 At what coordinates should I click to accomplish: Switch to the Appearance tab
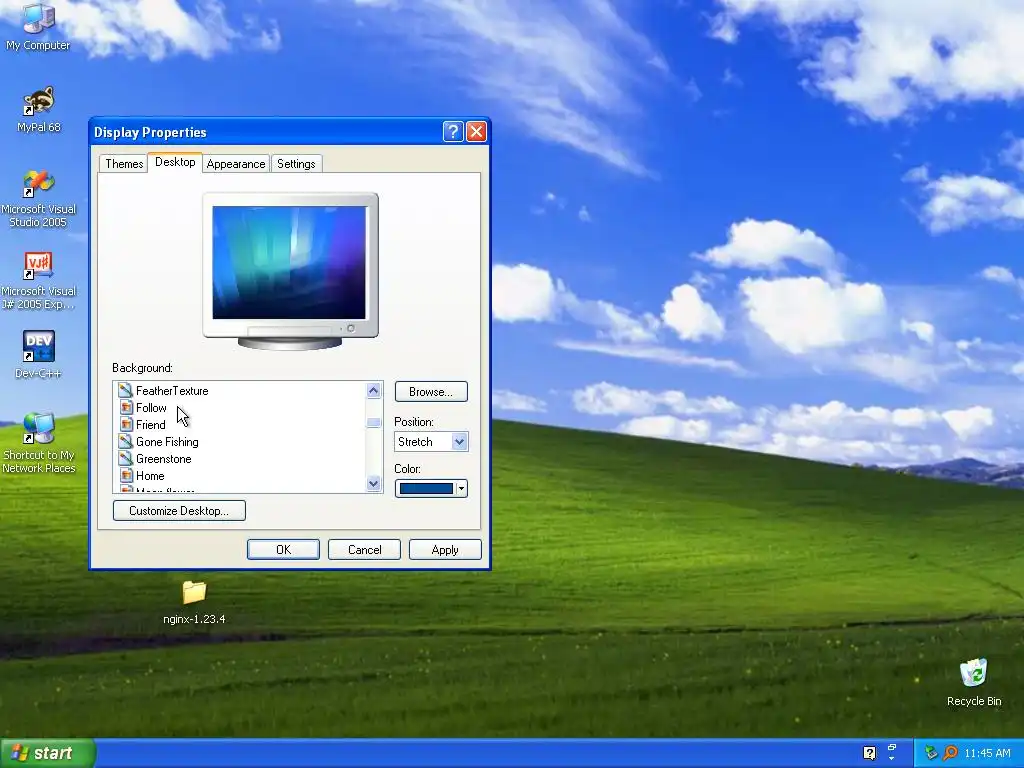coord(236,163)
